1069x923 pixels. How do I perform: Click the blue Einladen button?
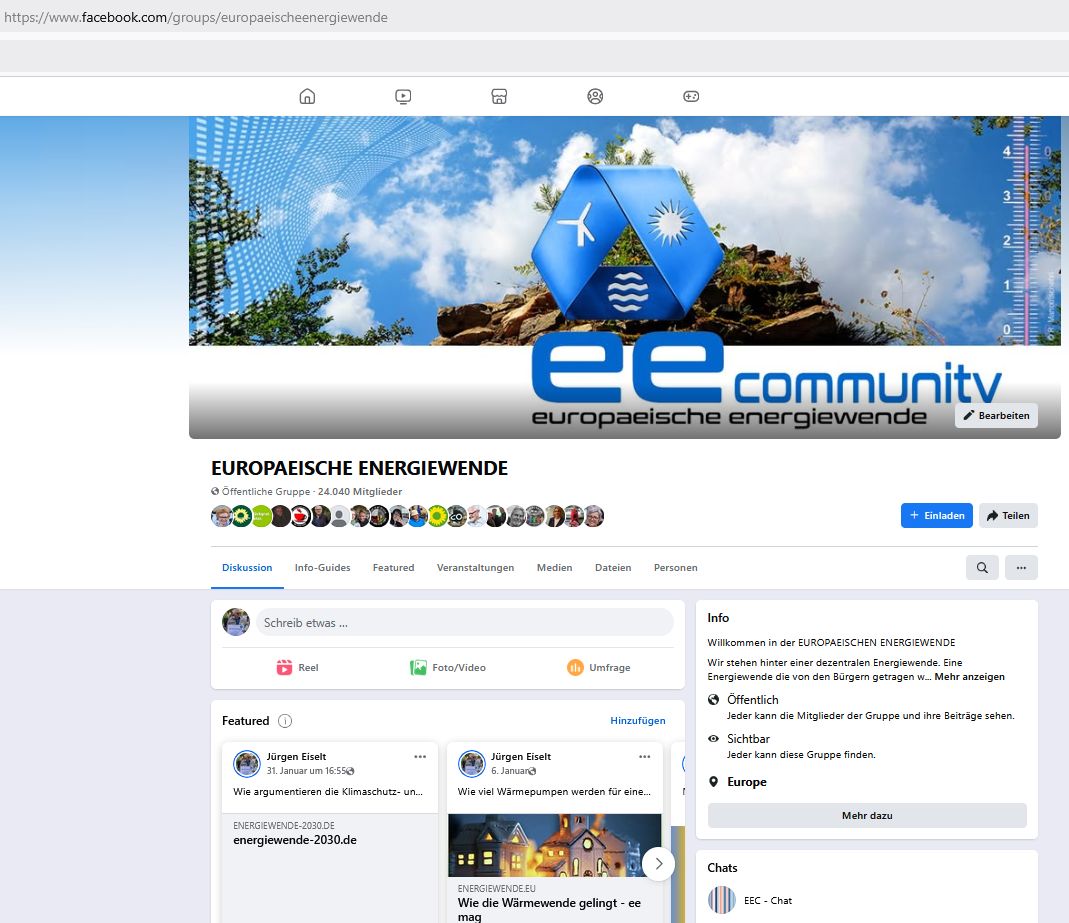936,516
